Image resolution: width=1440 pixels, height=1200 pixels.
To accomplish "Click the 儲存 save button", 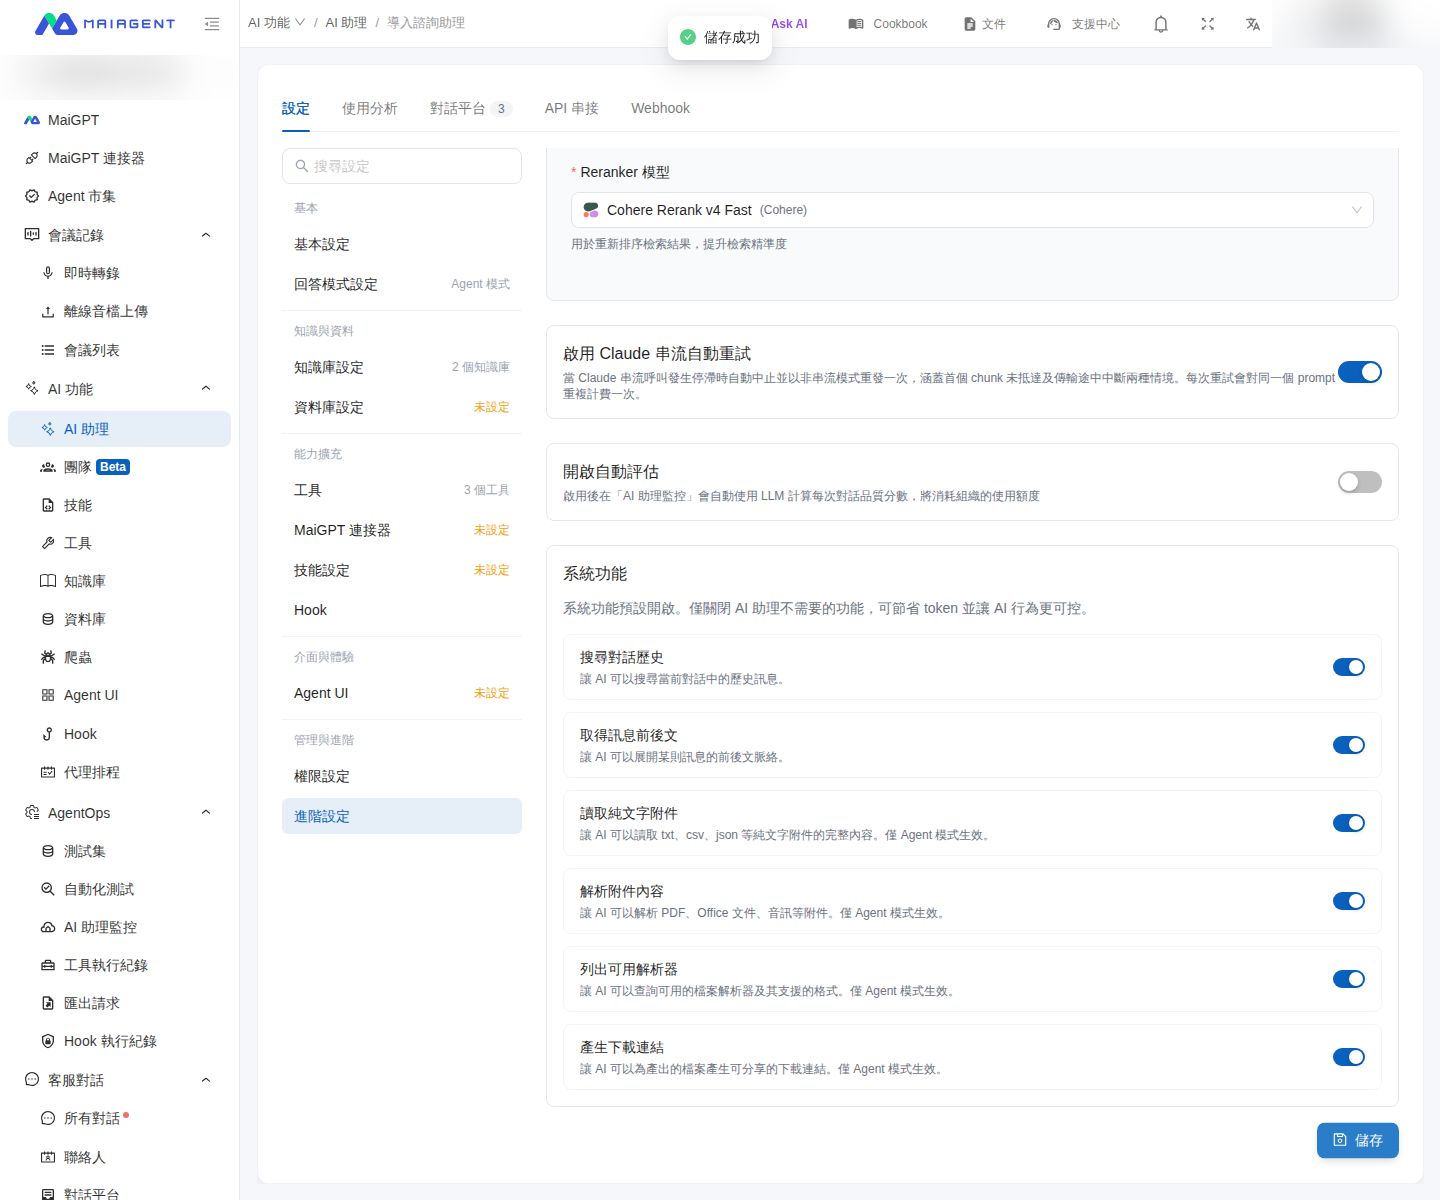I will pyautogui.click(x=1358, y=1140).
